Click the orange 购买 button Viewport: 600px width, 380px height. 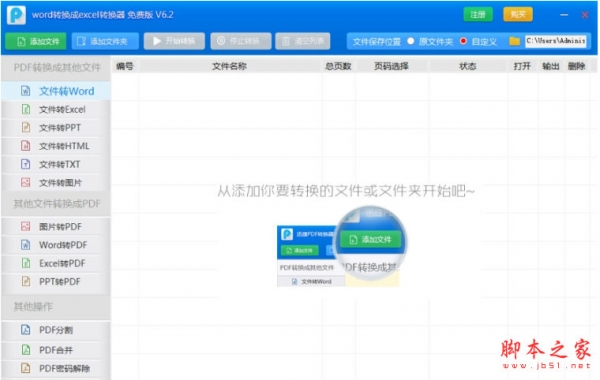pyautogui.click(x=518, y=15)
